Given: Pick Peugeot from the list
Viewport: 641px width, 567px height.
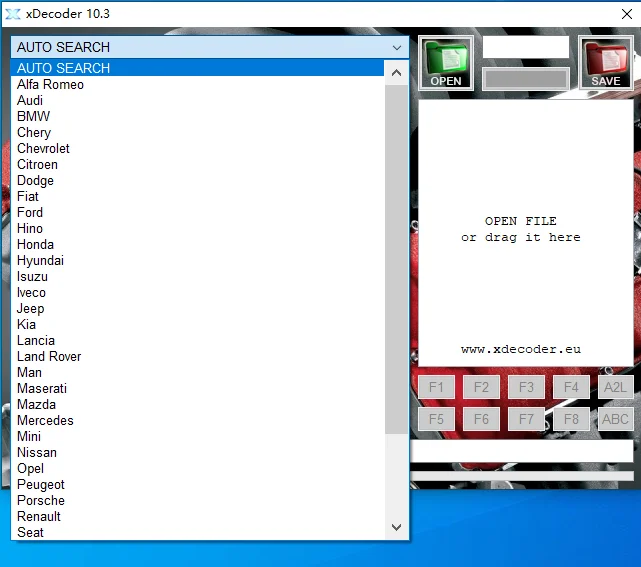Looking at the screenshot, I should (197, 484).
